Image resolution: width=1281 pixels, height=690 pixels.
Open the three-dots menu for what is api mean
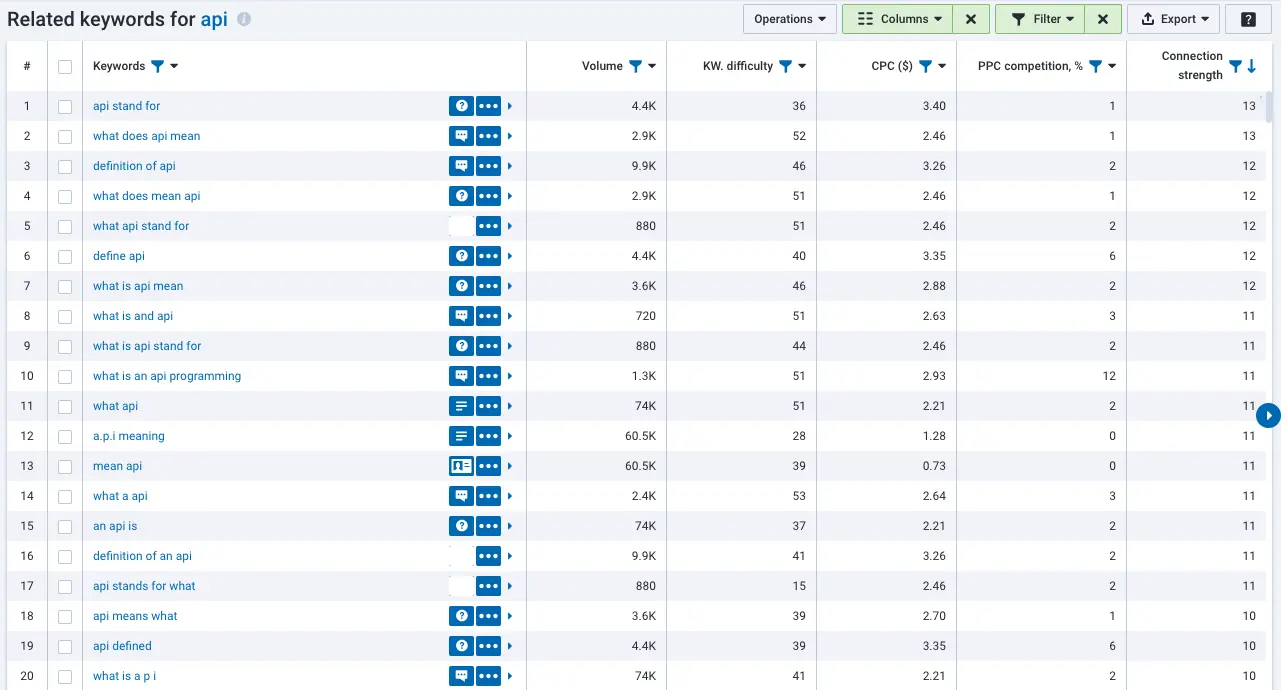488,286
